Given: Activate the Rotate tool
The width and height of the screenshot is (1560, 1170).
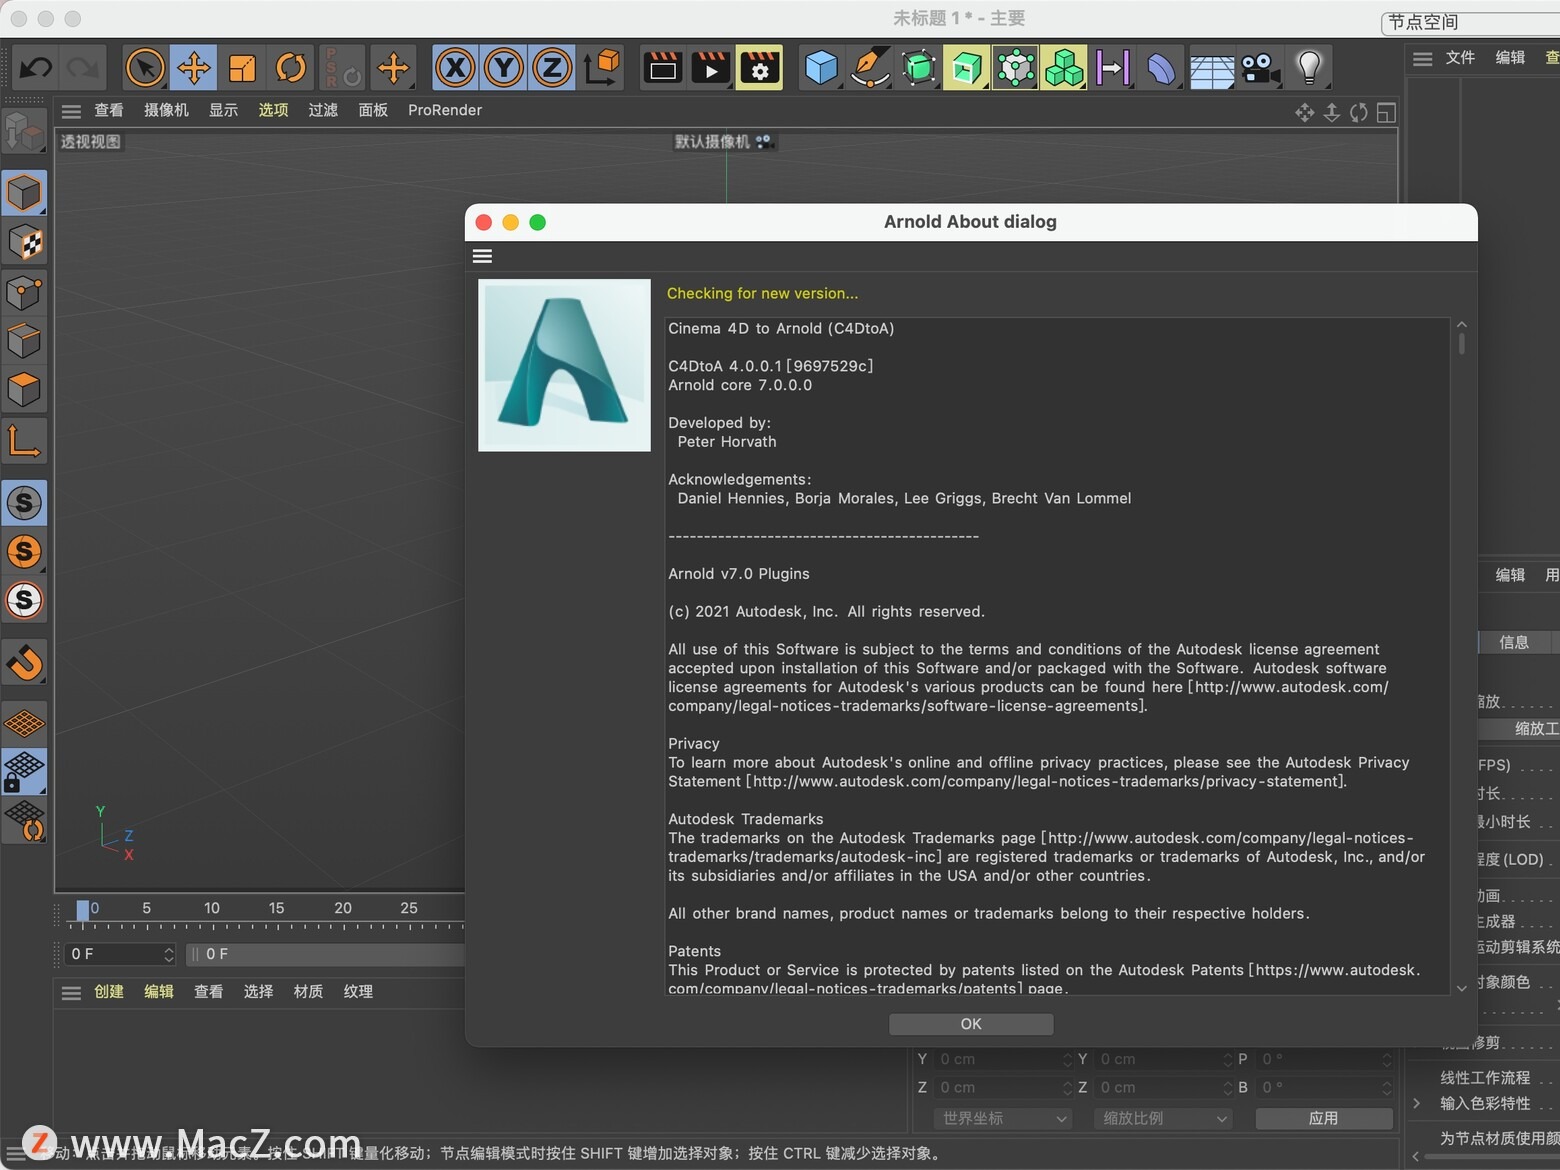Looking at the screenshot, I should pyautogui.click(x=290, y=67).
